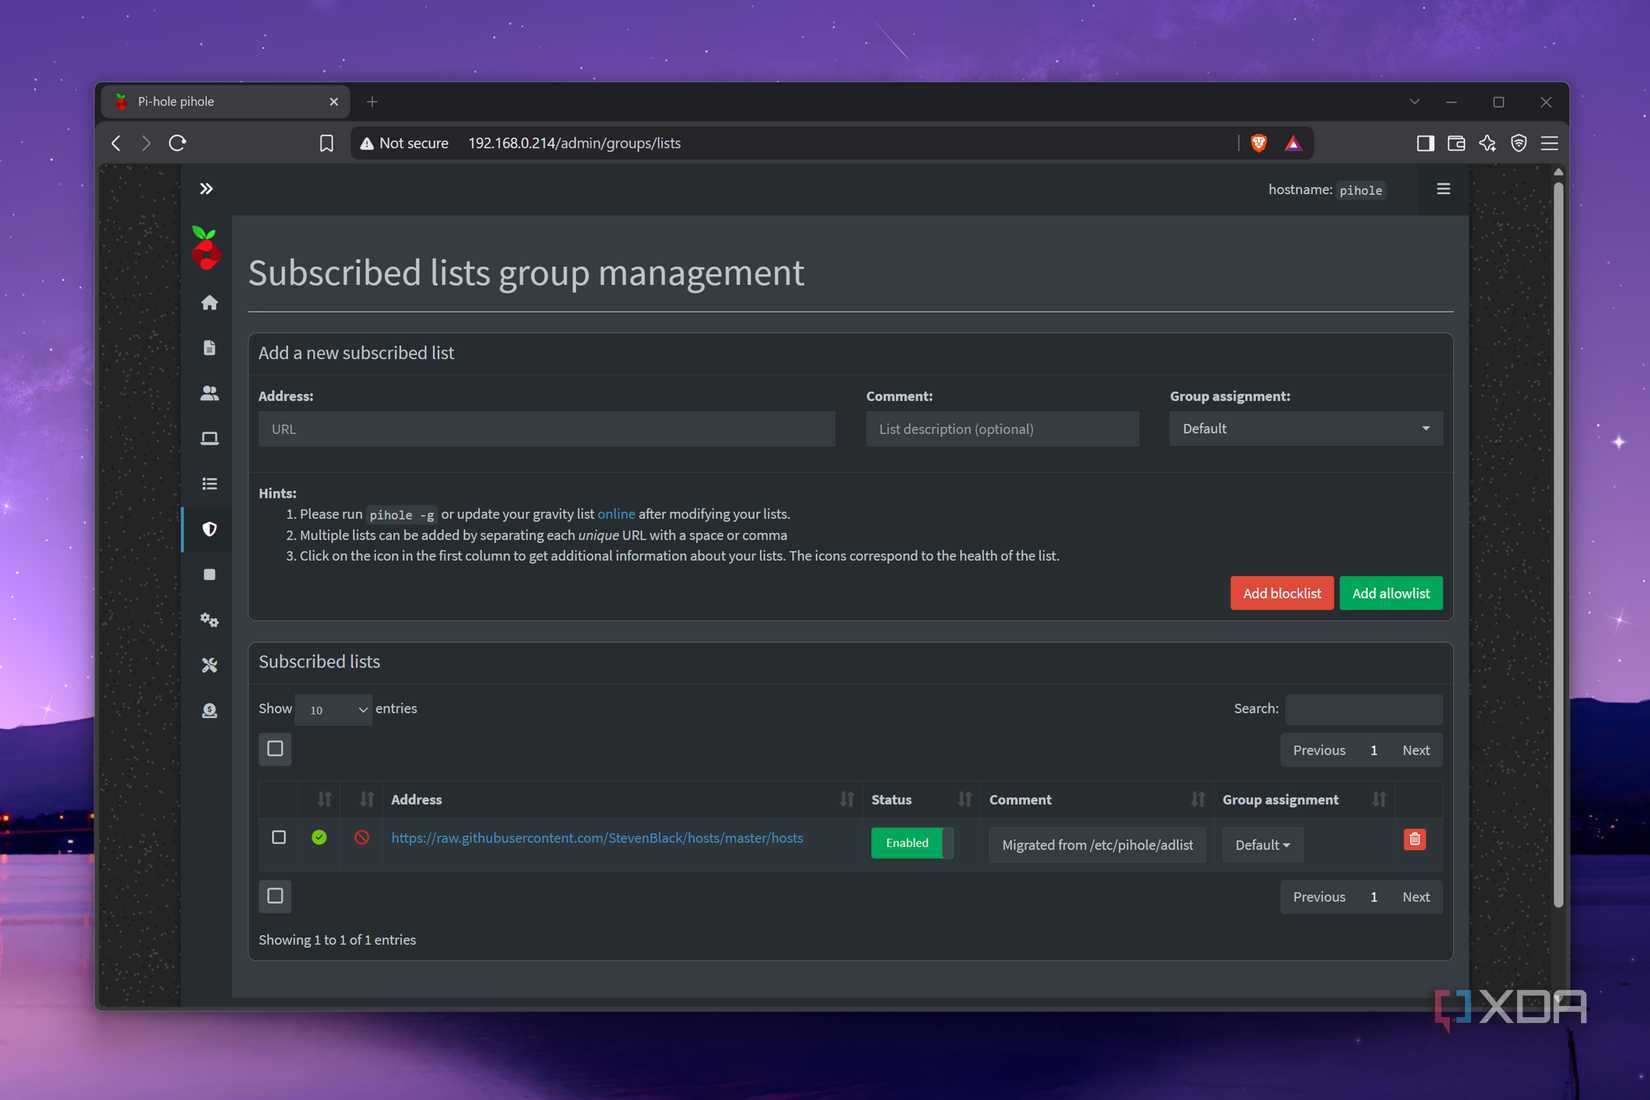Open Clients laptop icon in sidebar
This screenshot has width=1650, height=1100.
coord(209,438)
